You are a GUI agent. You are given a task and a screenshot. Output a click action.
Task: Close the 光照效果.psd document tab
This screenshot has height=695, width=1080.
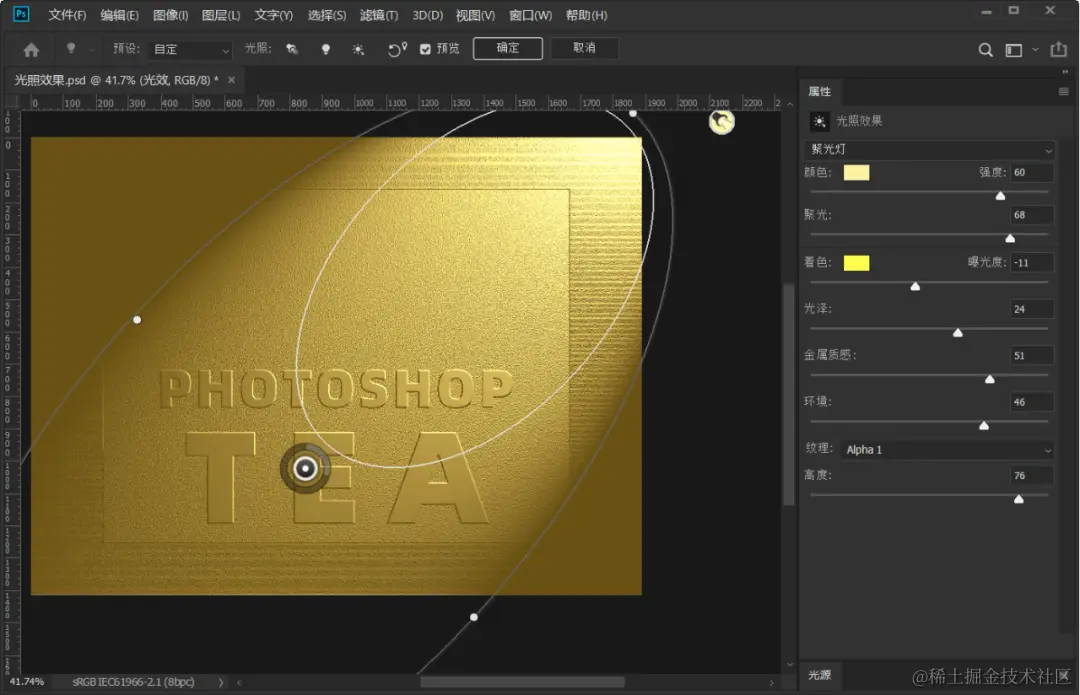(x=231, y=80)
